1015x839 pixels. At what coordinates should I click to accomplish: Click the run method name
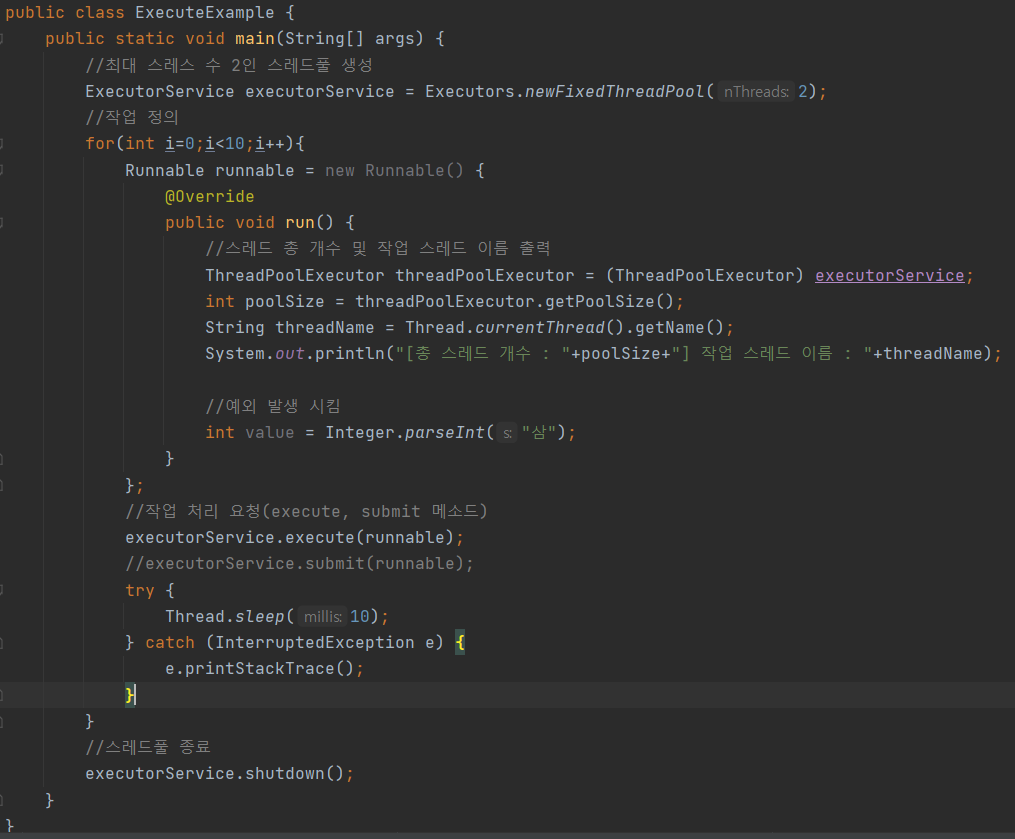300,222
